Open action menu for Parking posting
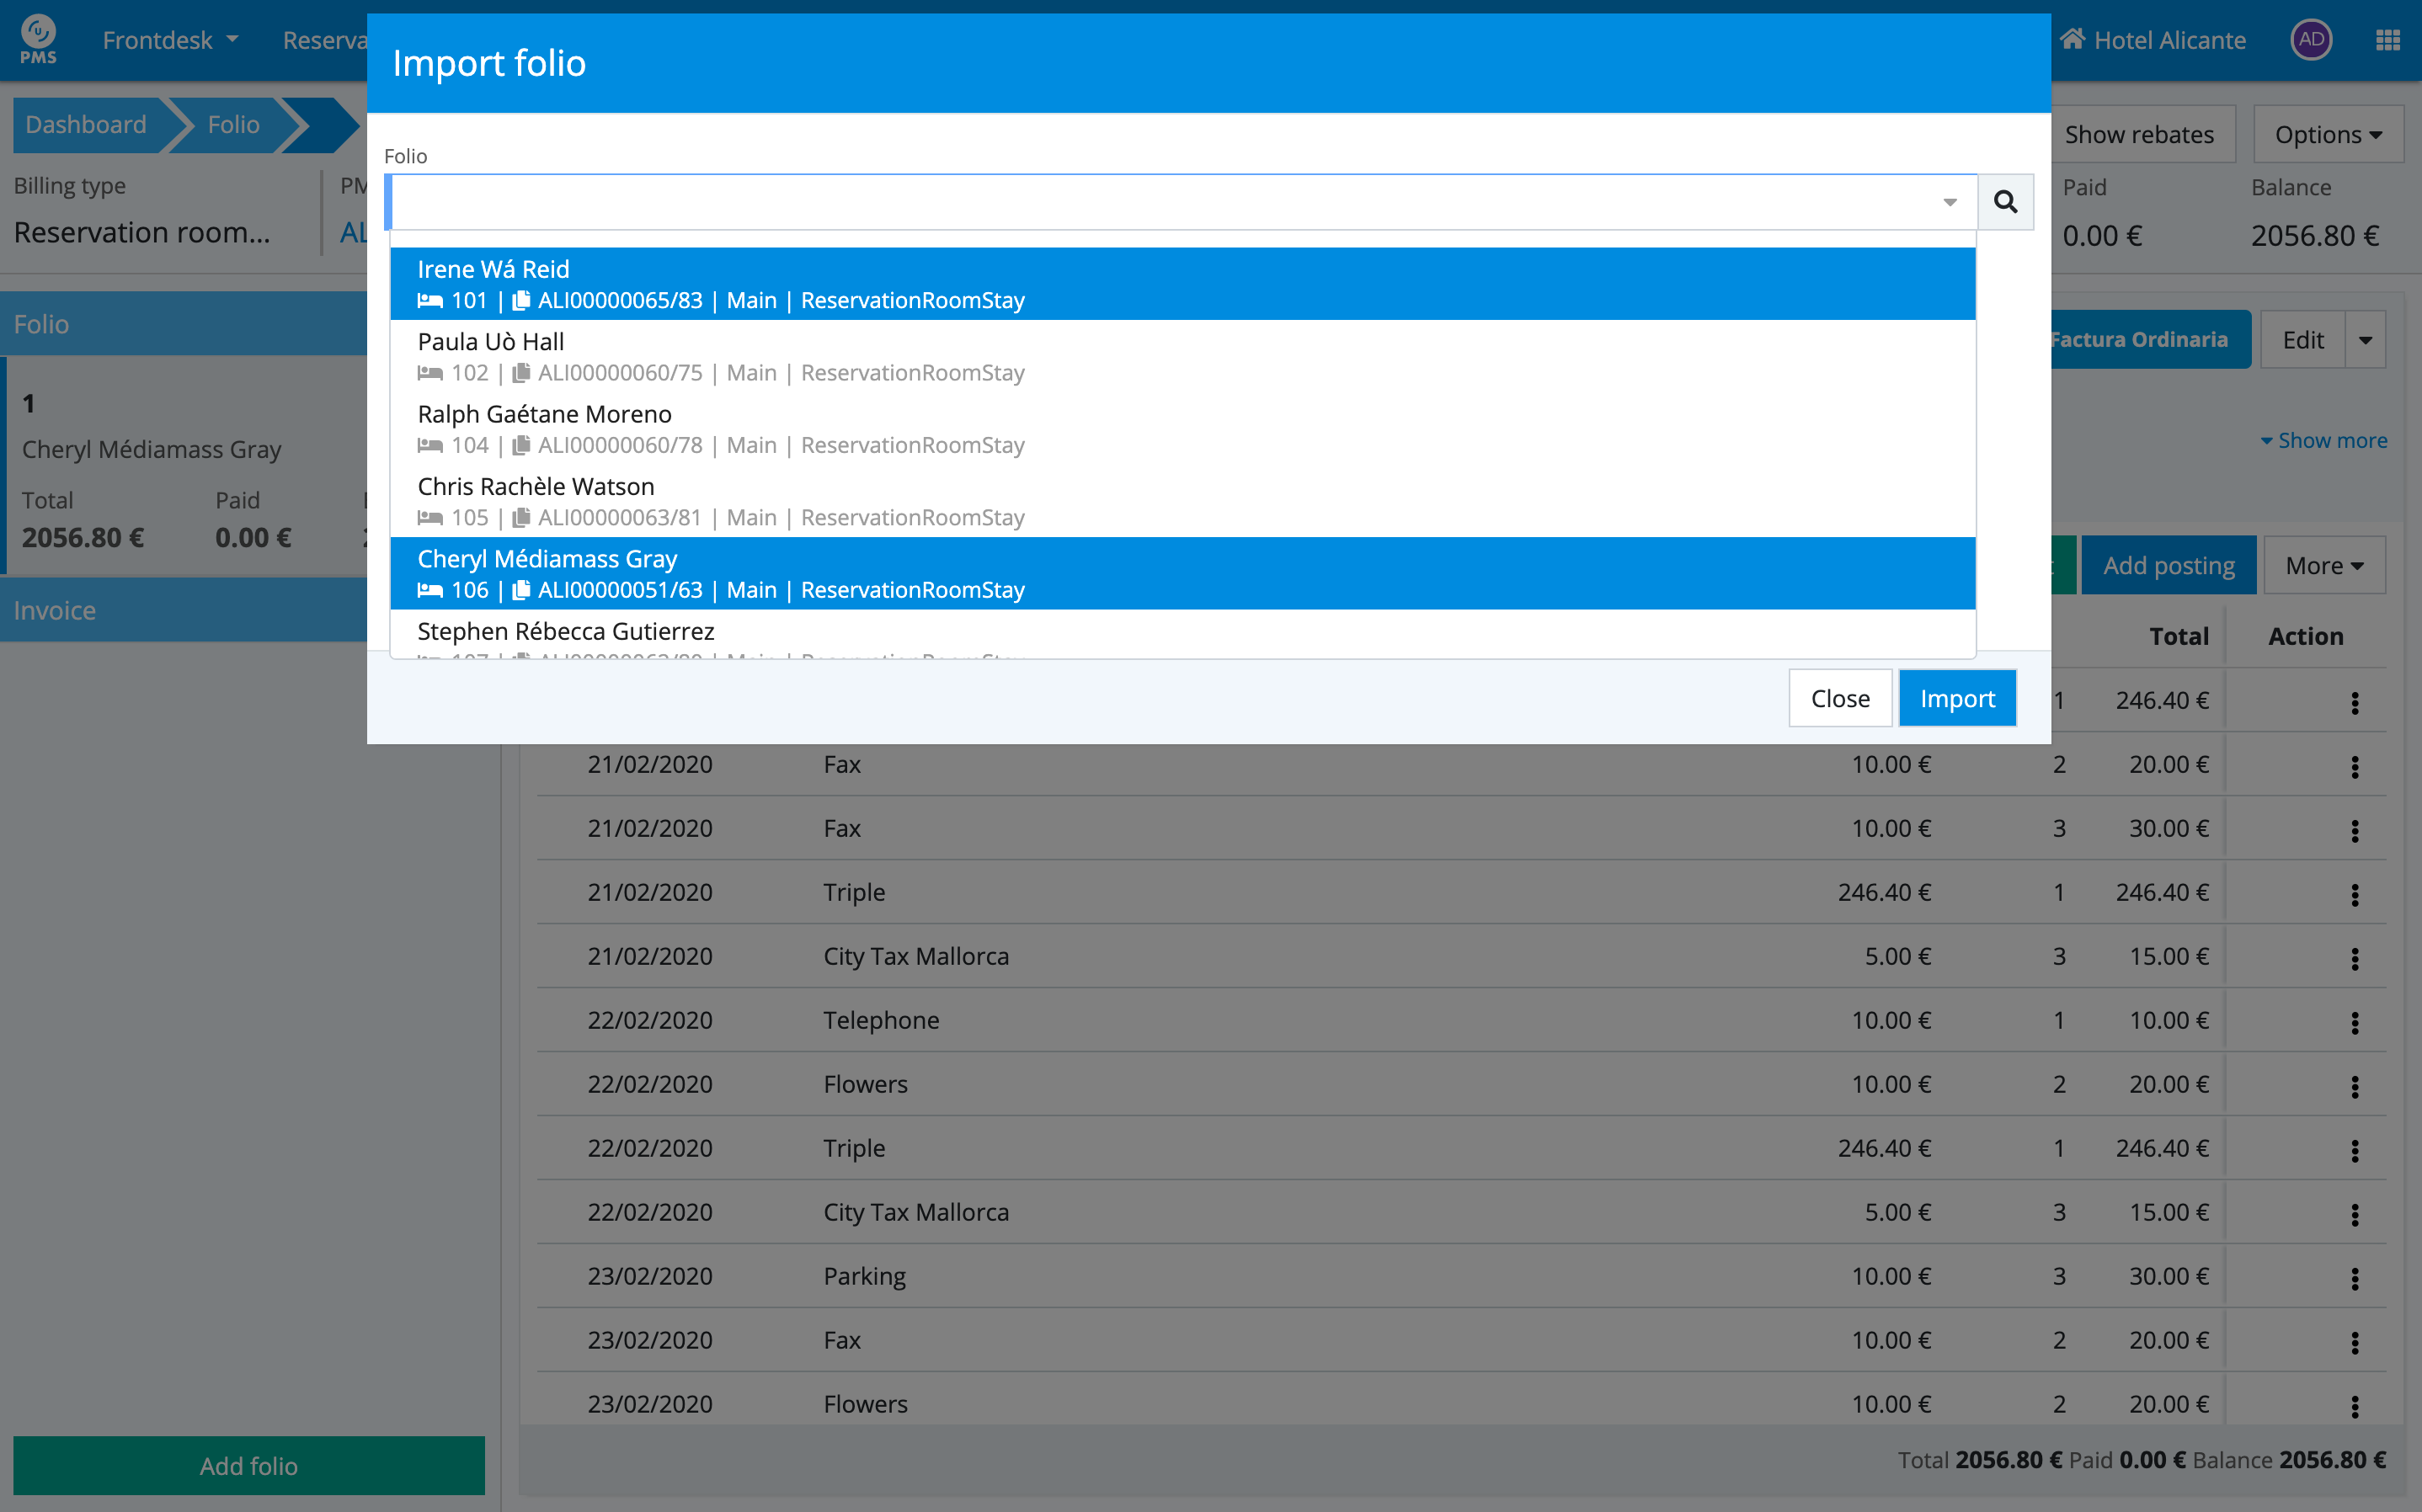Screen dimensions: 2422x1512 point(2354,1278)
